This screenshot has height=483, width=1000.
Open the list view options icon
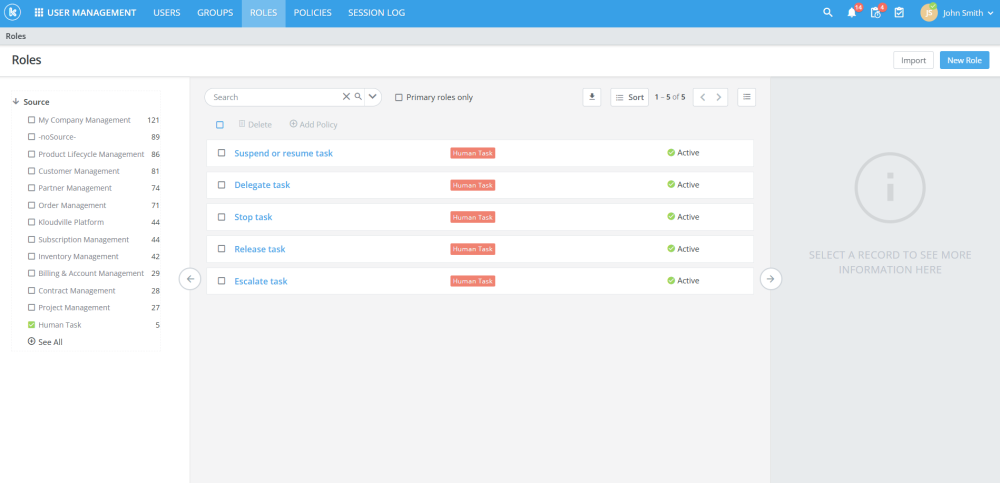pyautogui.click(x=747, y=97)
